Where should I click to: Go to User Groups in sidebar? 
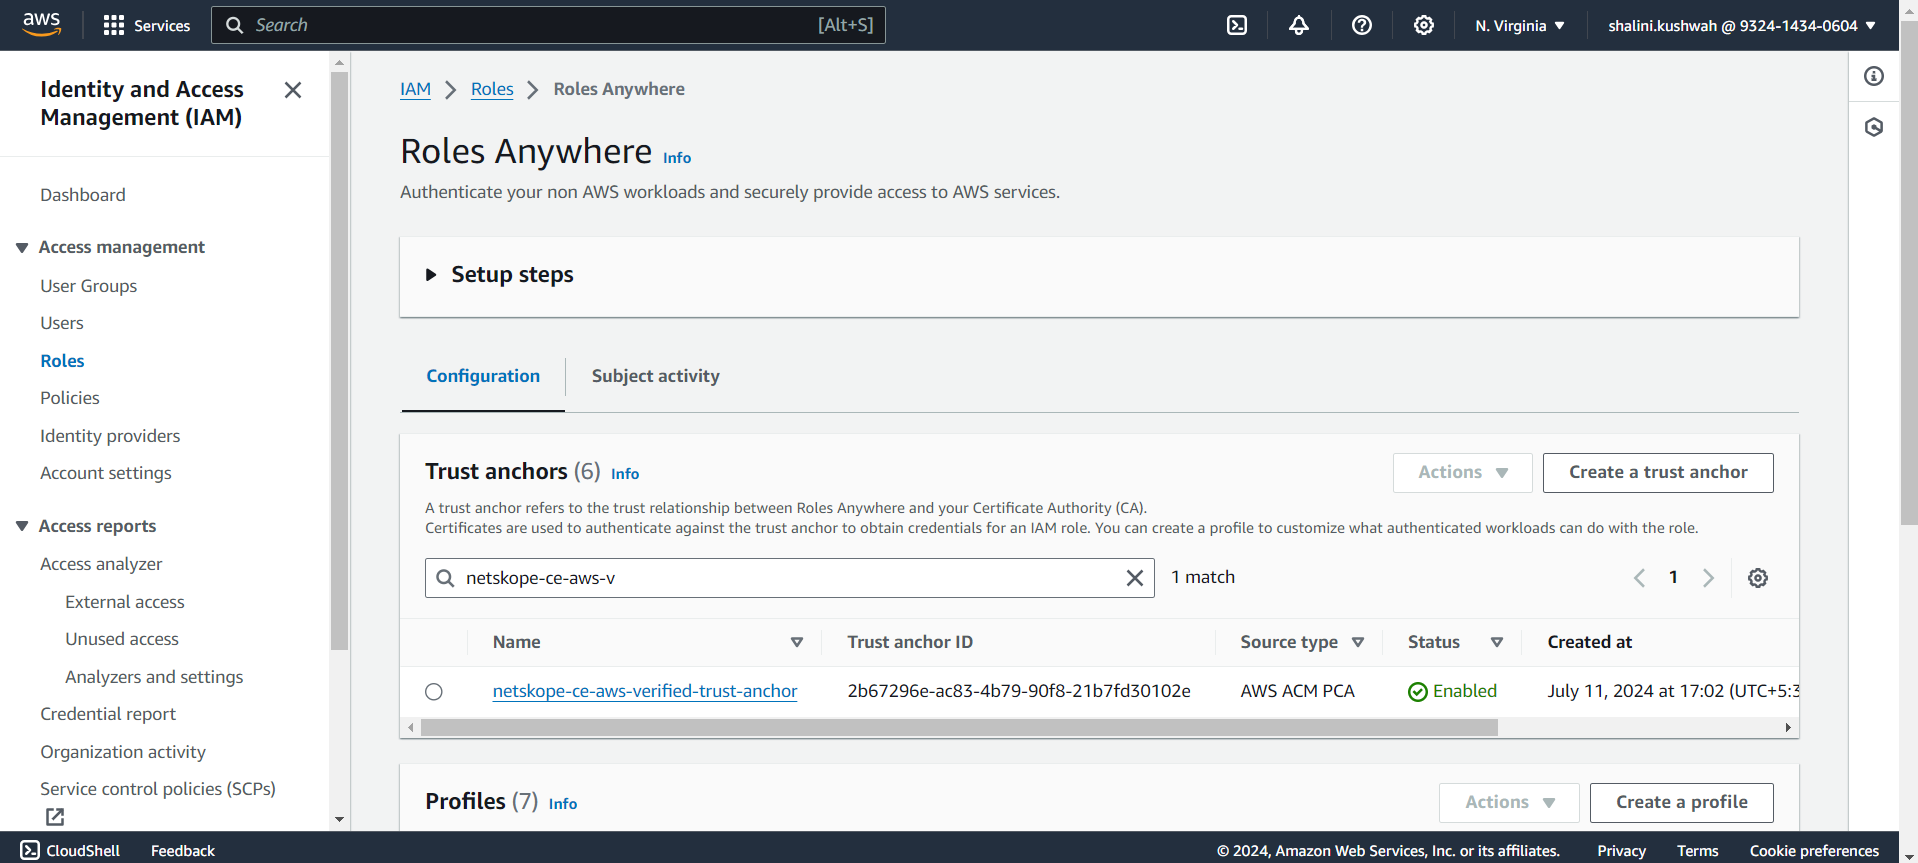click(x=89, y=286)
